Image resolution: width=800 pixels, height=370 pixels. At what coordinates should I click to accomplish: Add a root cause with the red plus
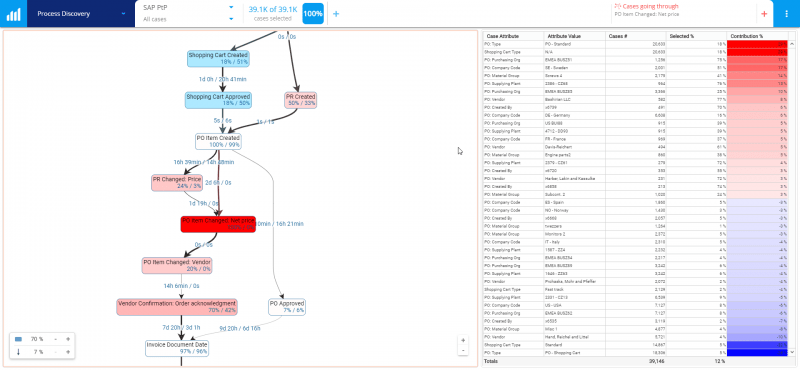point(764,14)
